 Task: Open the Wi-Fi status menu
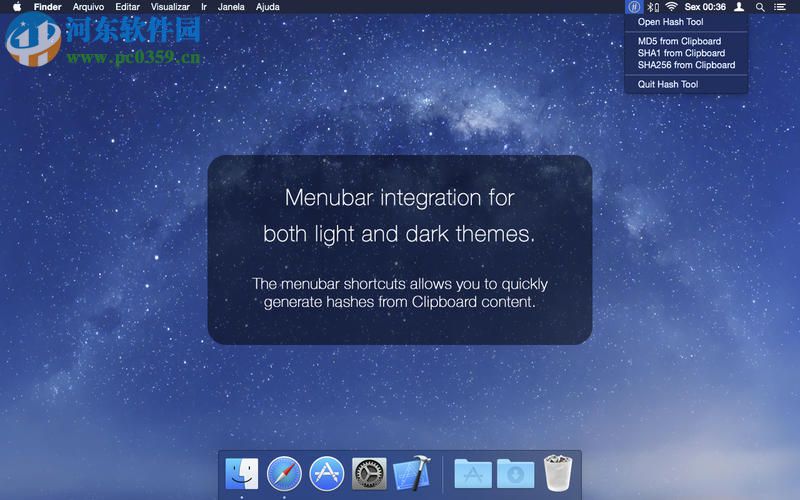671,7
